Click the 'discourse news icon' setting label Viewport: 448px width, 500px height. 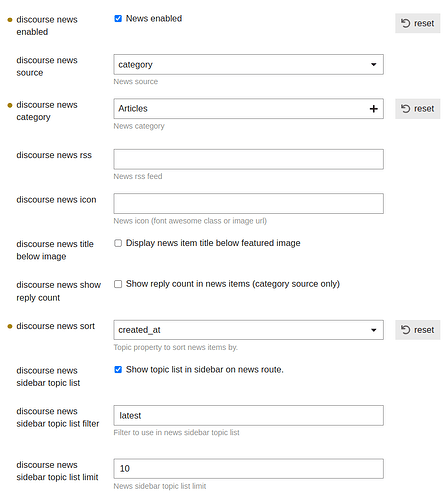pos(56,200)
